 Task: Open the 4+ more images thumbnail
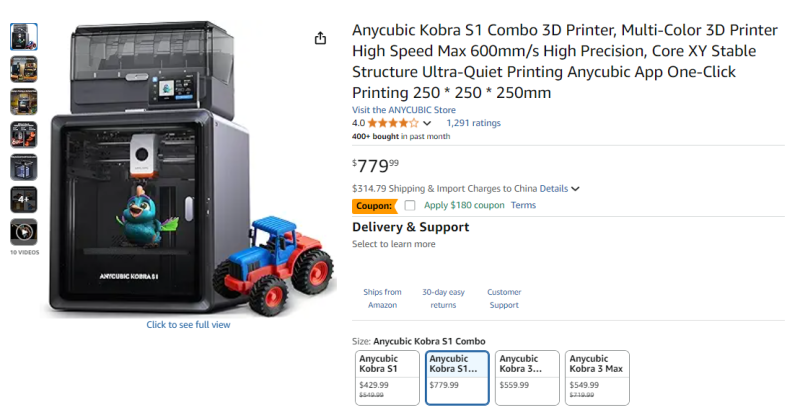click(x=24, y=199)
